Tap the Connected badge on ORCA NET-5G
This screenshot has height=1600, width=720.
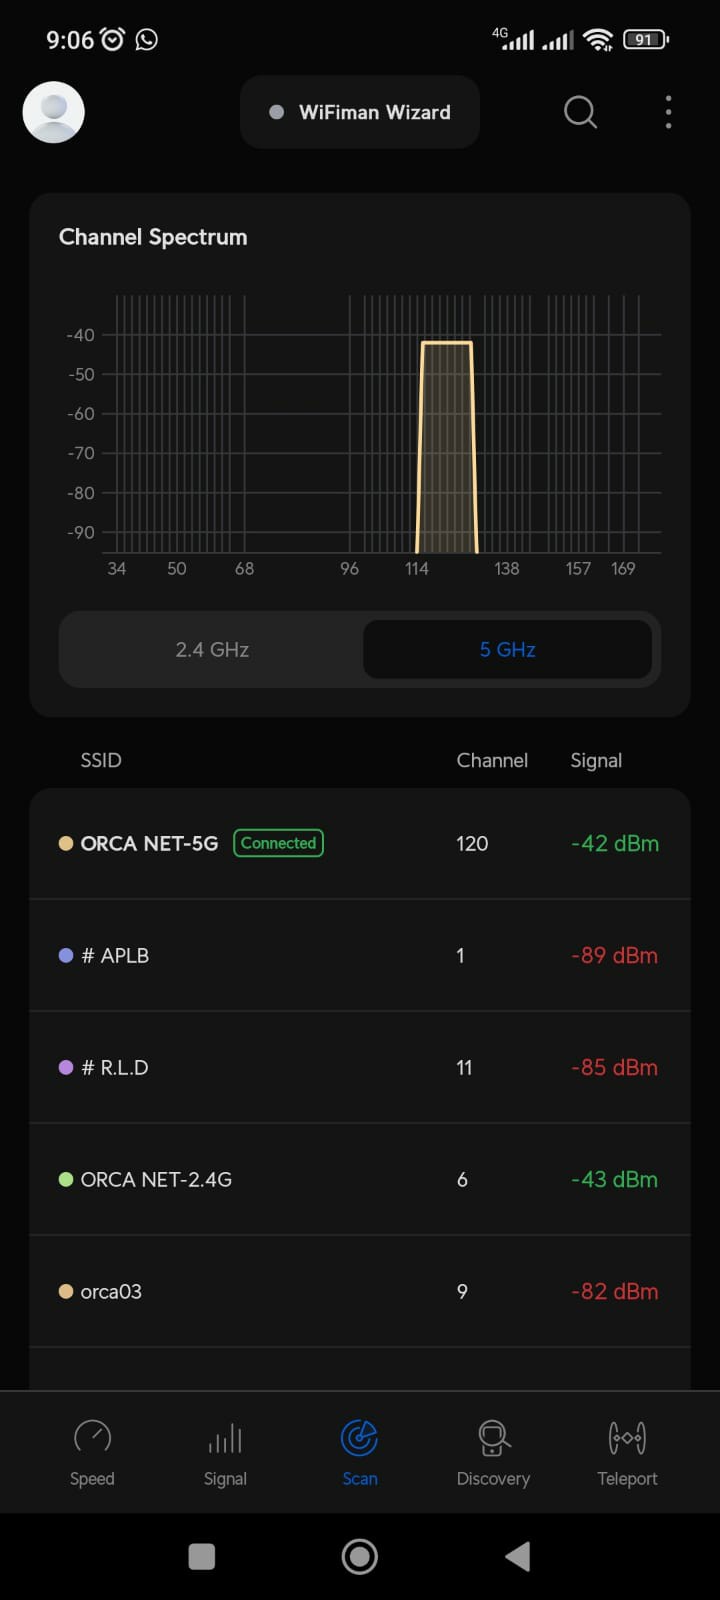tap(278, 843)
